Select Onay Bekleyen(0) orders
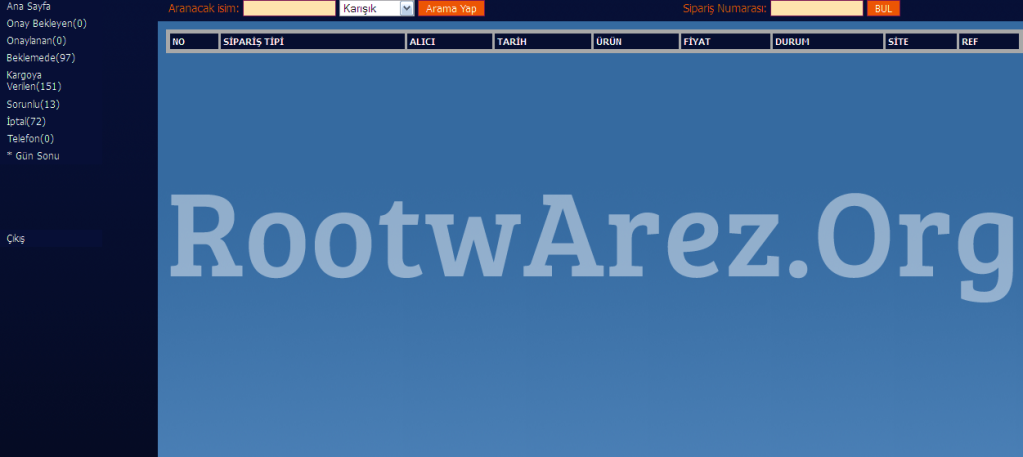This screenshot has width=1023, height=457. (46, 23)
